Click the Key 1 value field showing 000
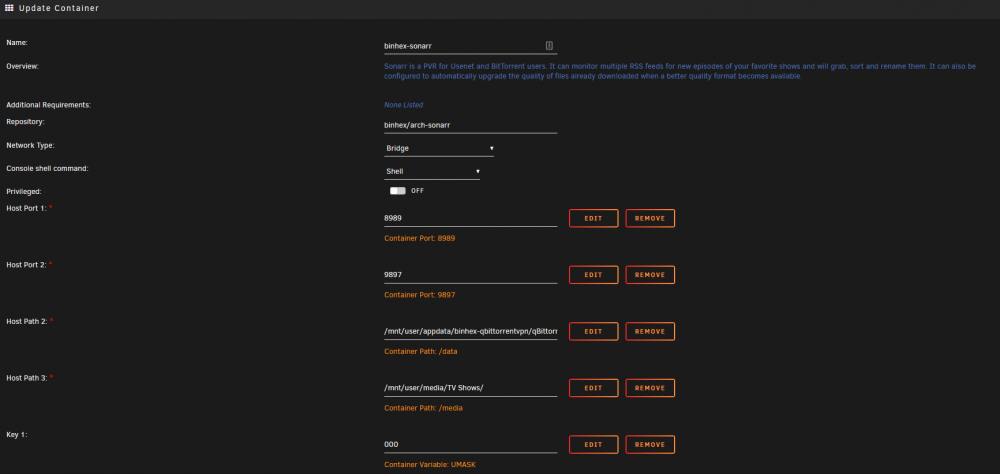Screen dimensions: 1000x474 coord(471,445)
